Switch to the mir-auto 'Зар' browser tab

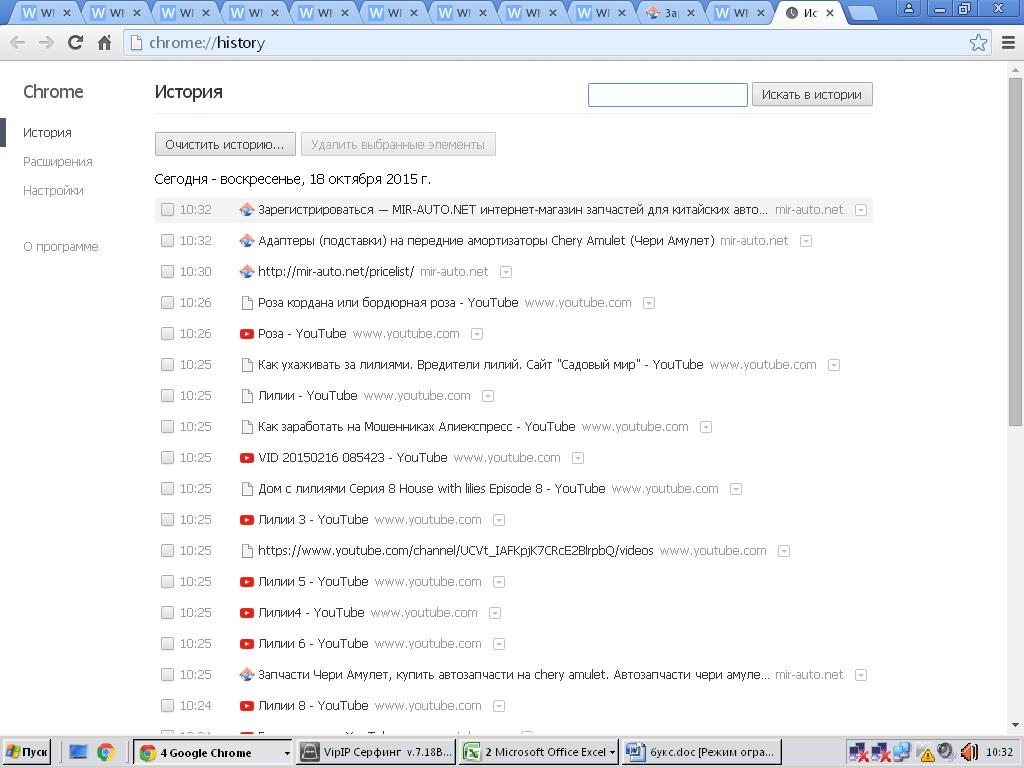coord(670,12)
